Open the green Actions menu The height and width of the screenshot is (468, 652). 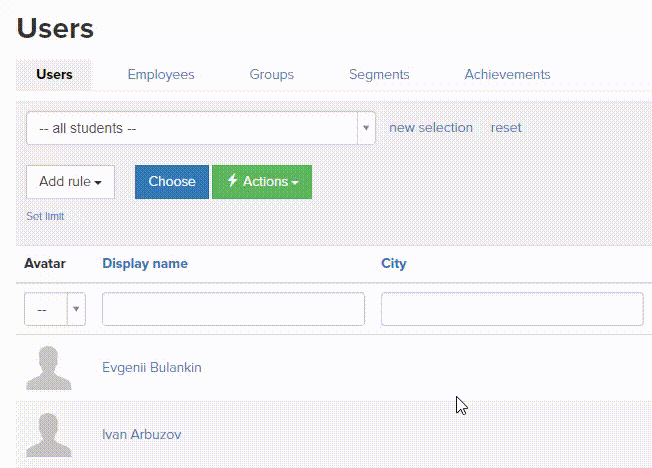point(262,182)
